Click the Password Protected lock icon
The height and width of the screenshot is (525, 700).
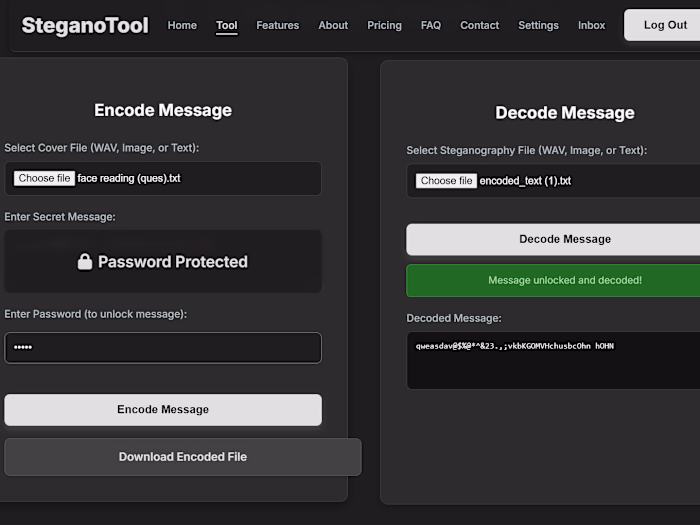(x=85, y=262)
